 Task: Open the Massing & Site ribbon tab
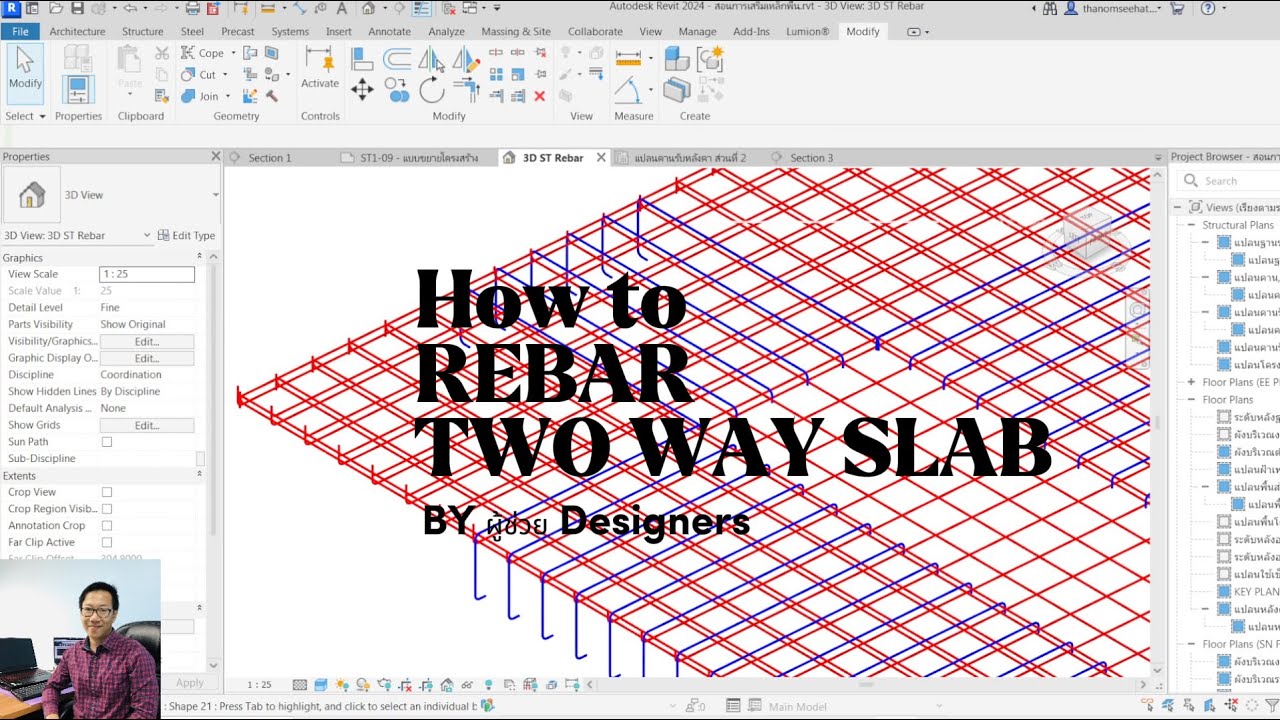coord(515,31)
